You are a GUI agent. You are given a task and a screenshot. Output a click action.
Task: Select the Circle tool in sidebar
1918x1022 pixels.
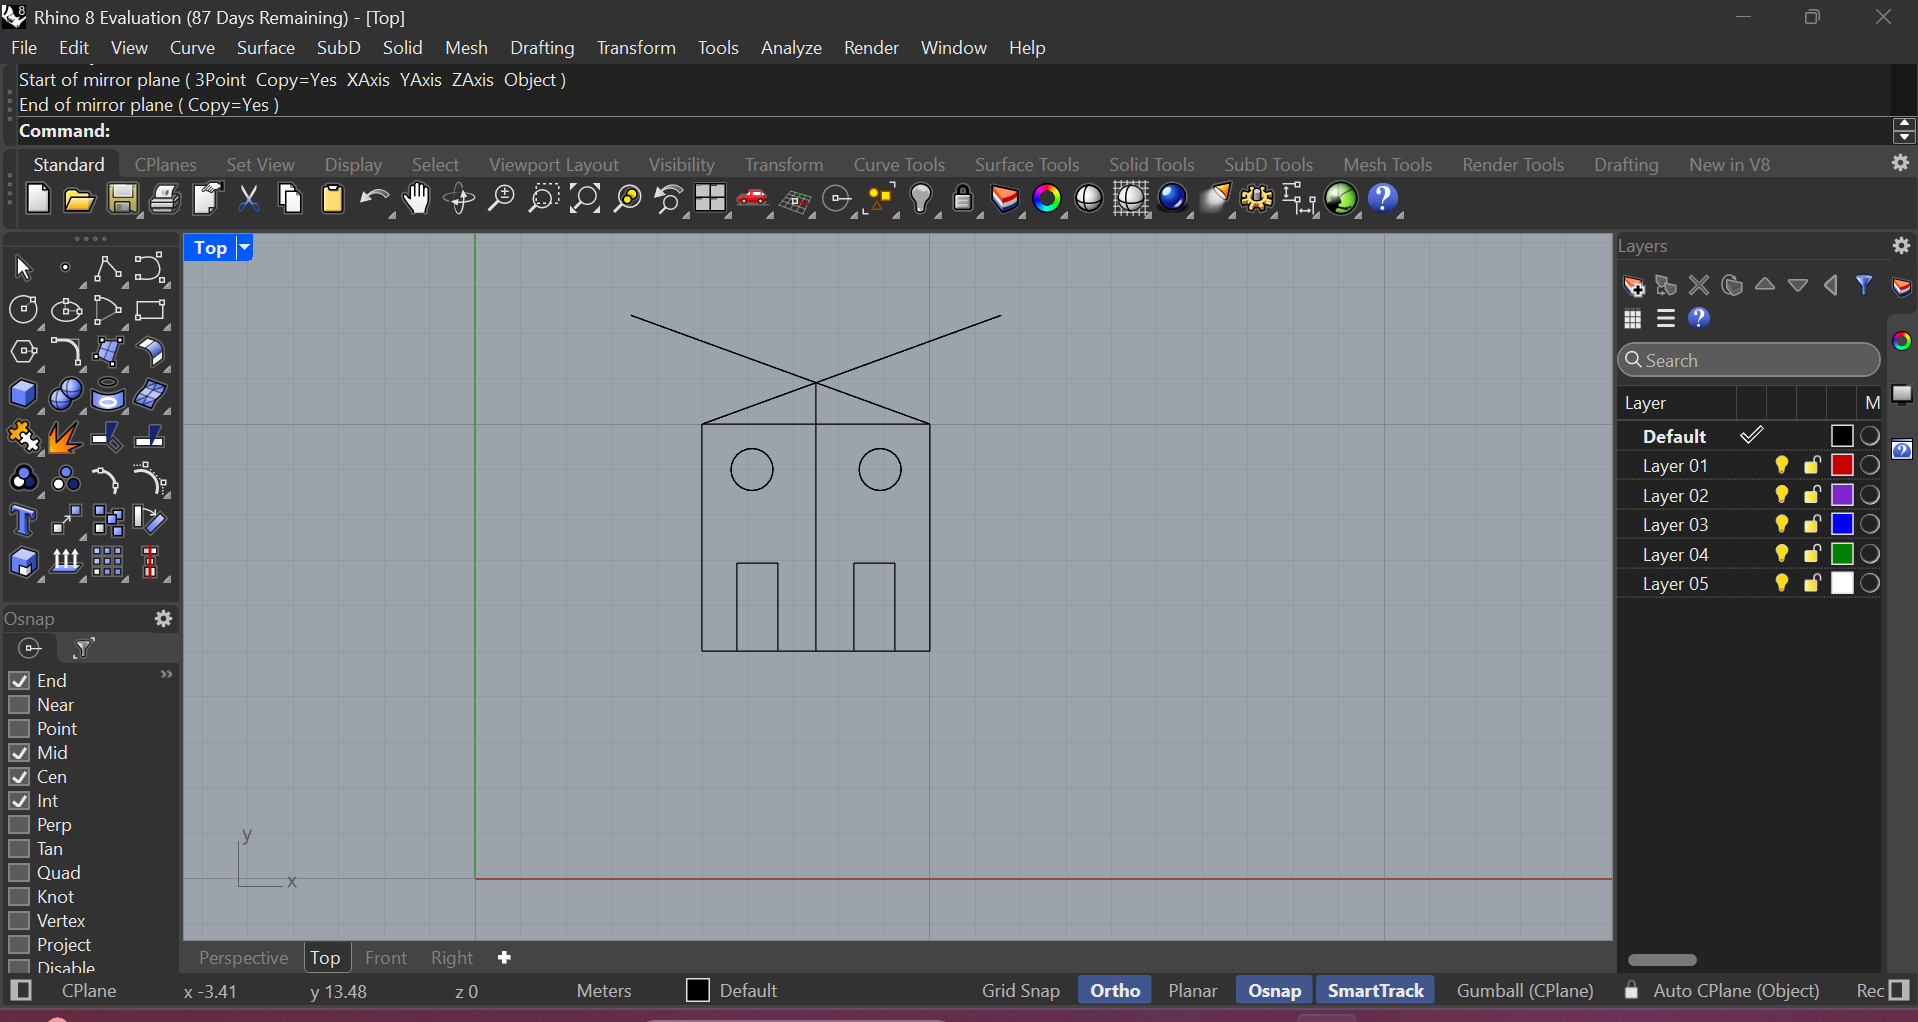point(23,311)
